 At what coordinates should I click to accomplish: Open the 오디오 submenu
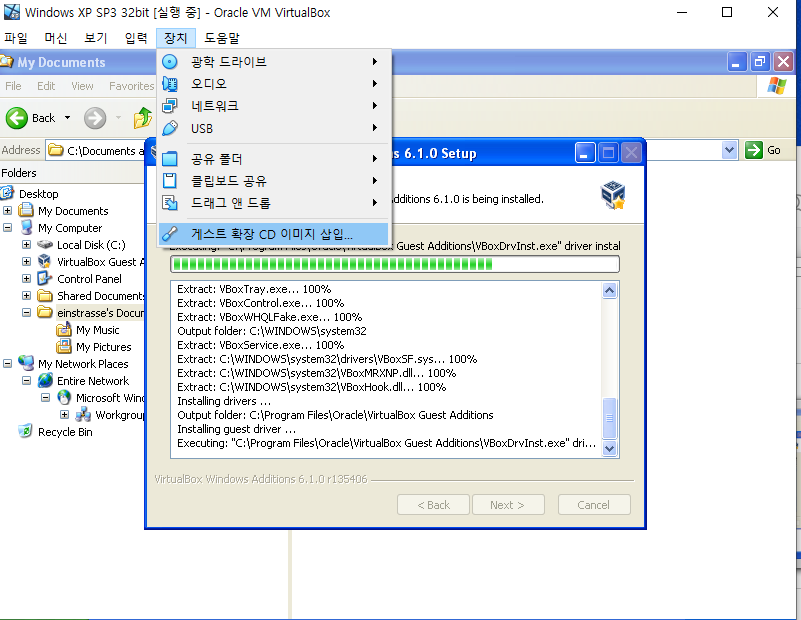pos(273,83)
